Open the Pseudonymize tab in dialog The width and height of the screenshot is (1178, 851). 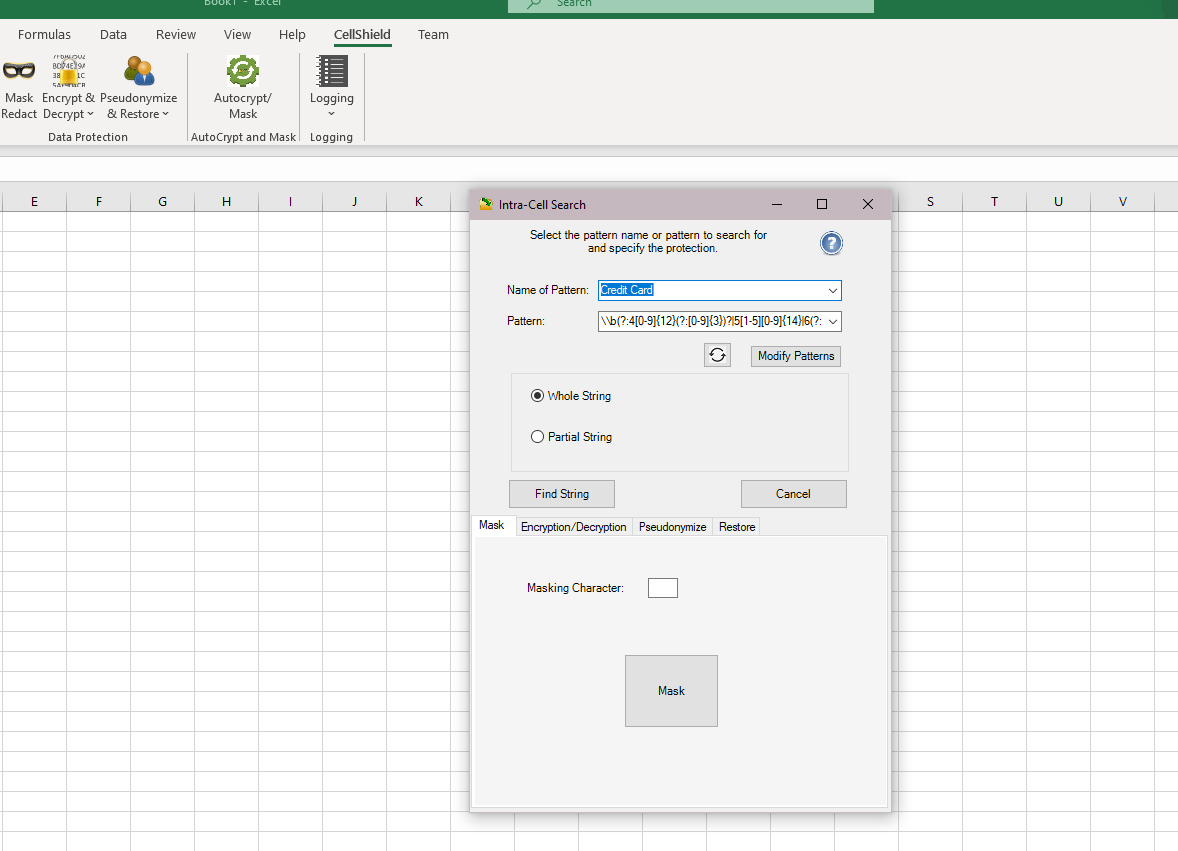coord(672,527)
